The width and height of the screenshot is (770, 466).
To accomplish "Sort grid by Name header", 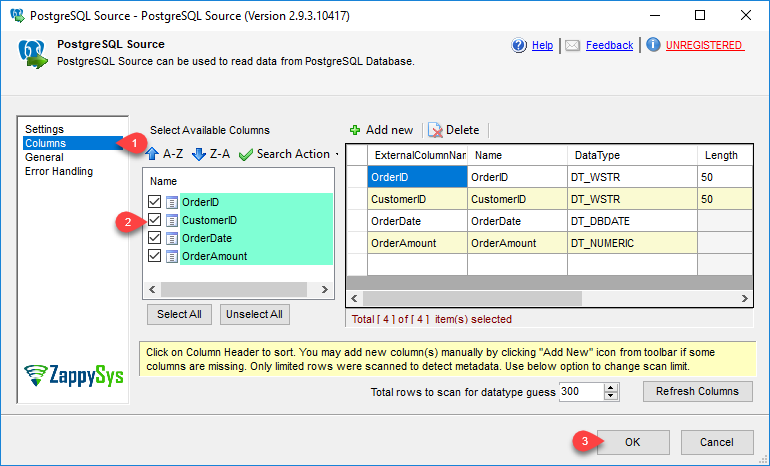I will pos(517,155).
